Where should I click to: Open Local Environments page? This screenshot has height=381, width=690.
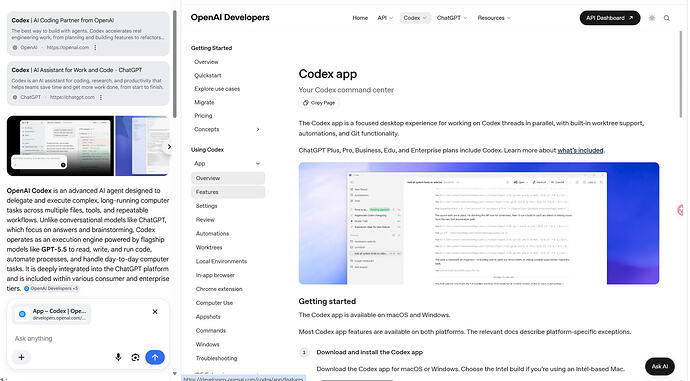coord(221,261)
